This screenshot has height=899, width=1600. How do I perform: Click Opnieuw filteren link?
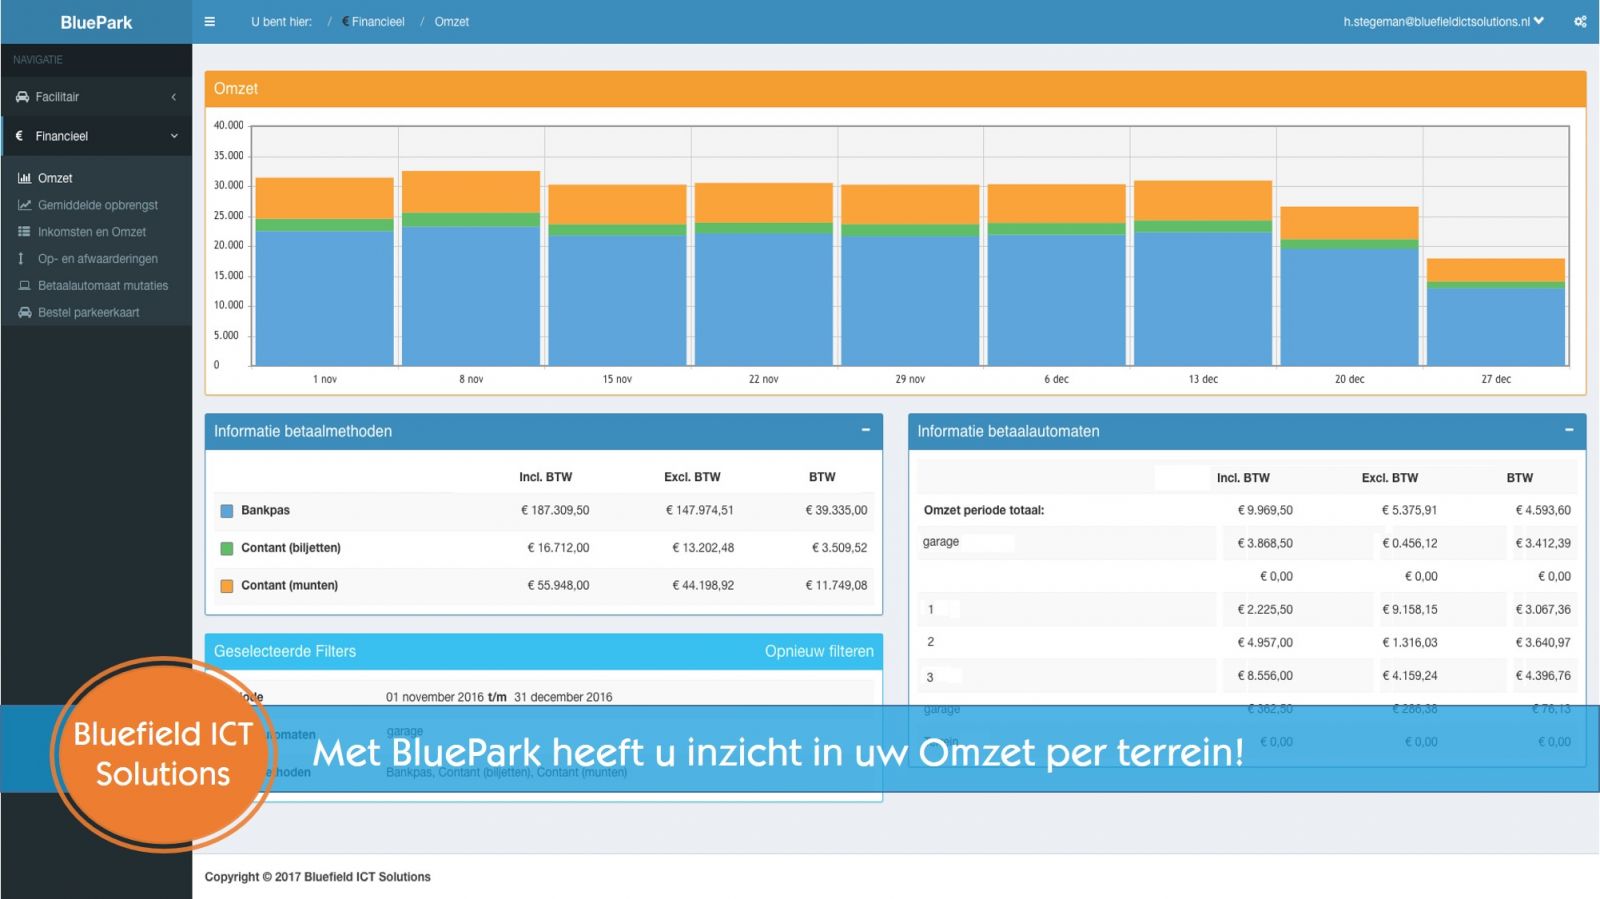pos(819,651)
